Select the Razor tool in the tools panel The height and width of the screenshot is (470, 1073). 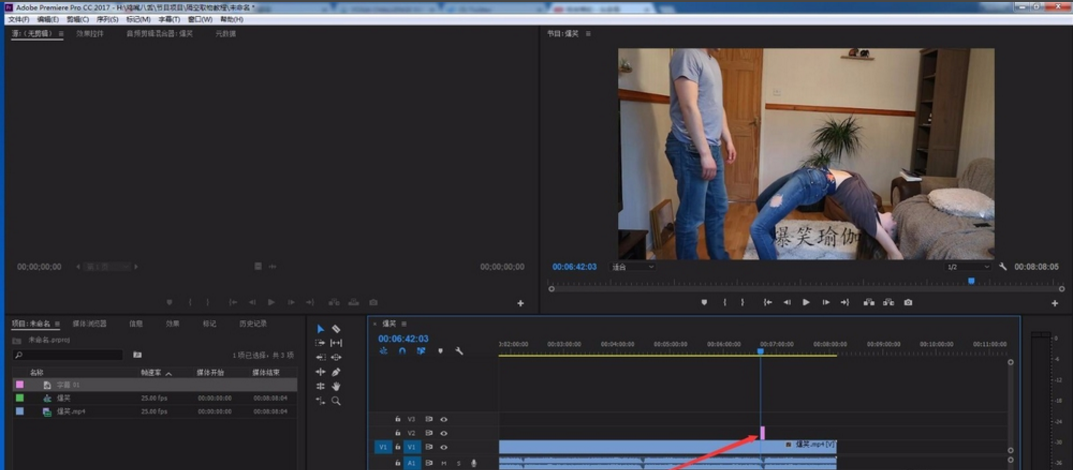[336, 329]
